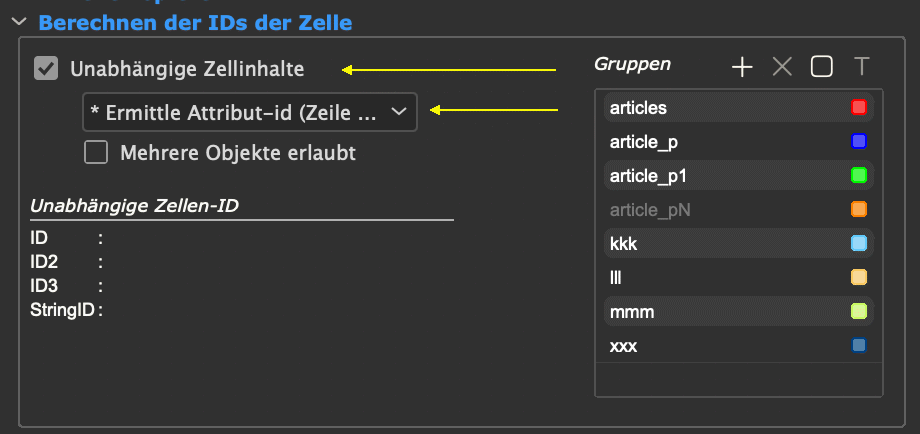Toggle Unabhängige Zellinhalte checkbox
The image size is (920, 434).
pos(46,69)
